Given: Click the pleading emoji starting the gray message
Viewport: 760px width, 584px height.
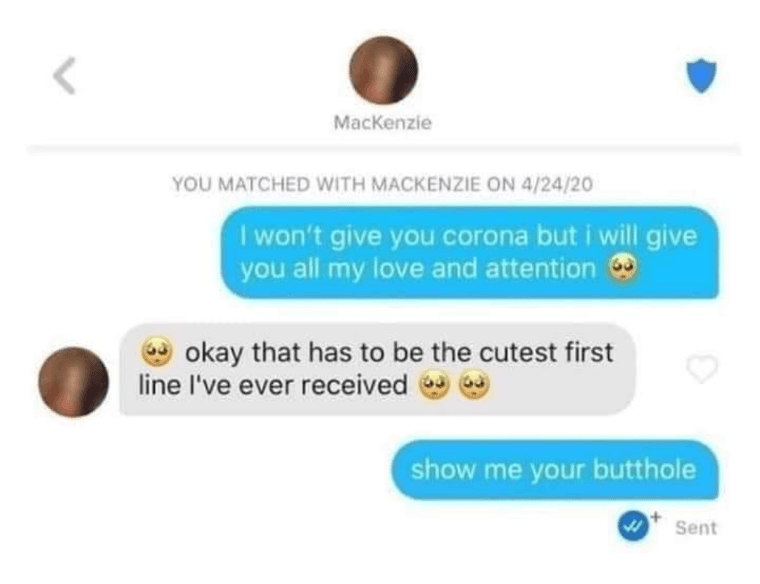Looking at the screenshot, I should tap(156, 351).
